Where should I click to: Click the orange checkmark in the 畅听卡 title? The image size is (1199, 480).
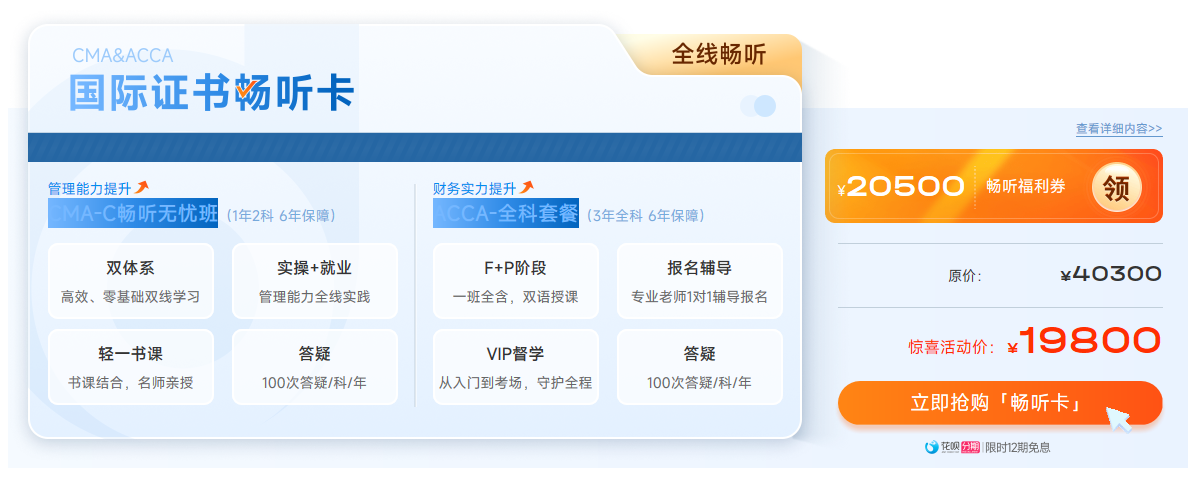point(247,92)
